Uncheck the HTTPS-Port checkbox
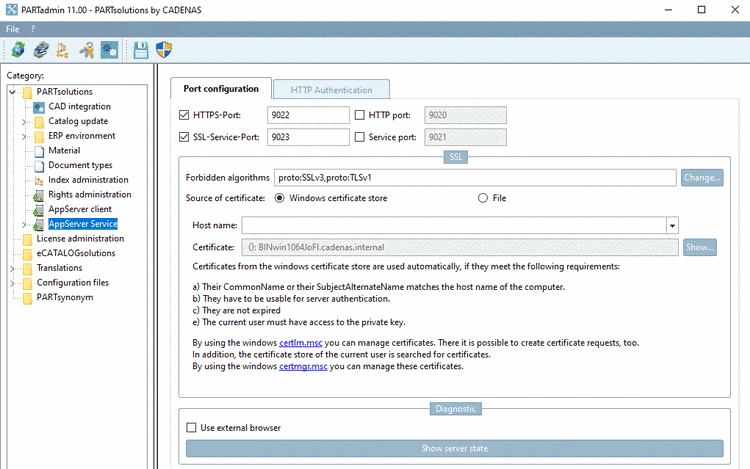This screenshot has height=469, width=750. coord(184,115)
